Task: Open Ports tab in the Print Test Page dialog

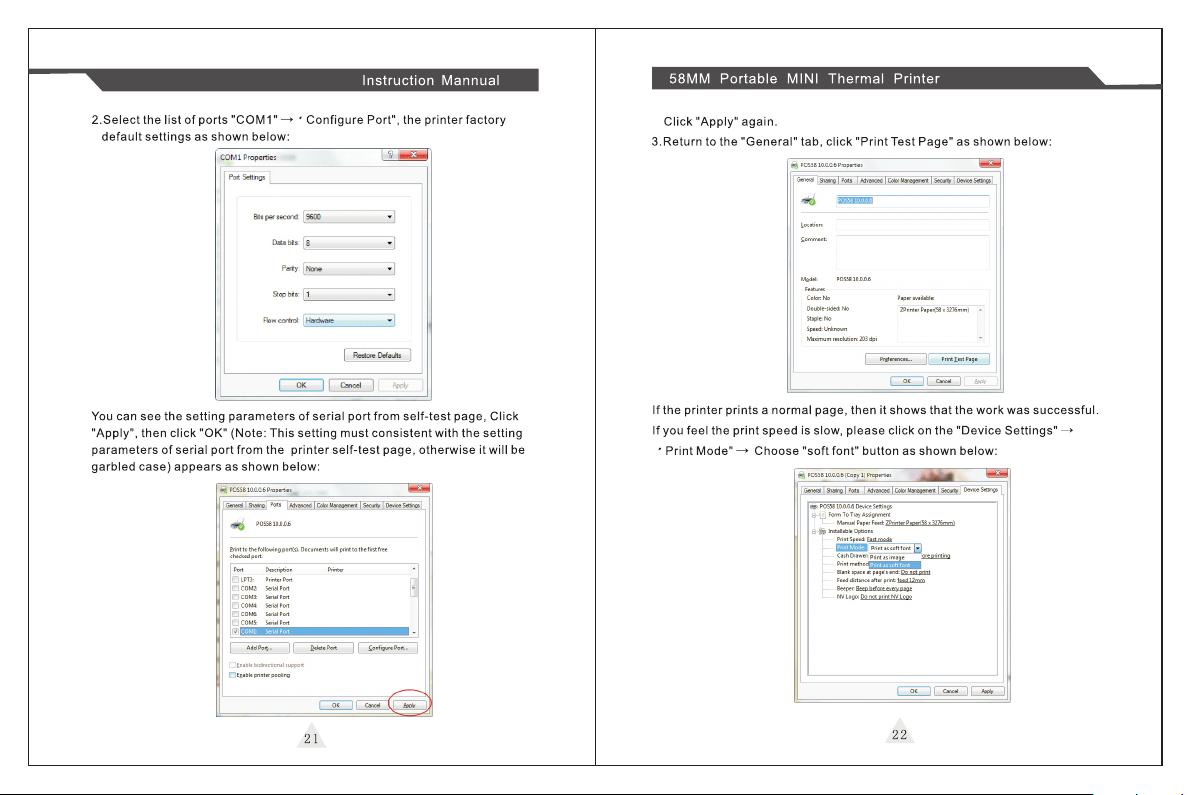Action: tap(847, 181)
